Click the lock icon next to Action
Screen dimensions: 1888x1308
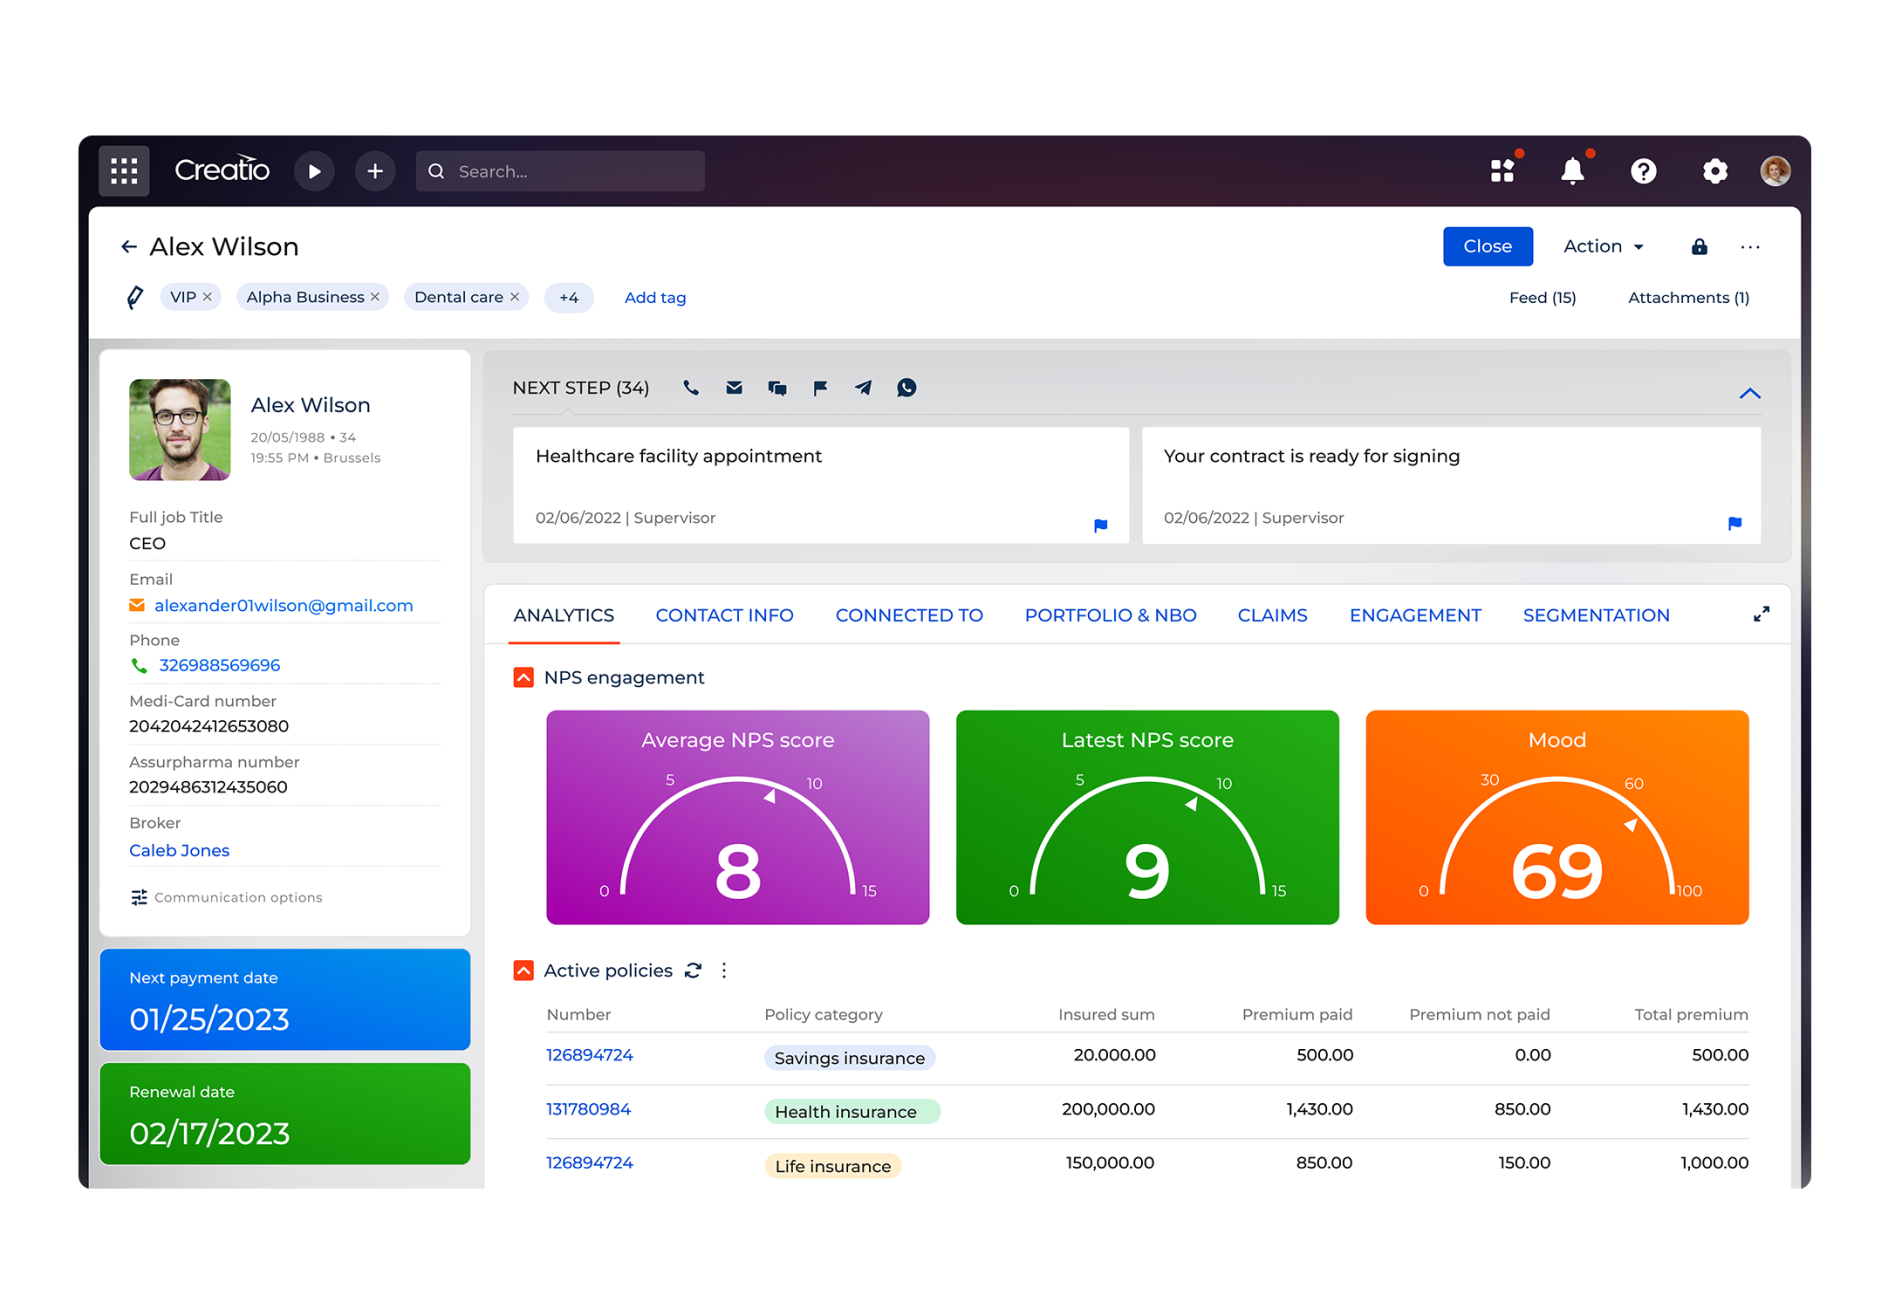point(1698,246)
